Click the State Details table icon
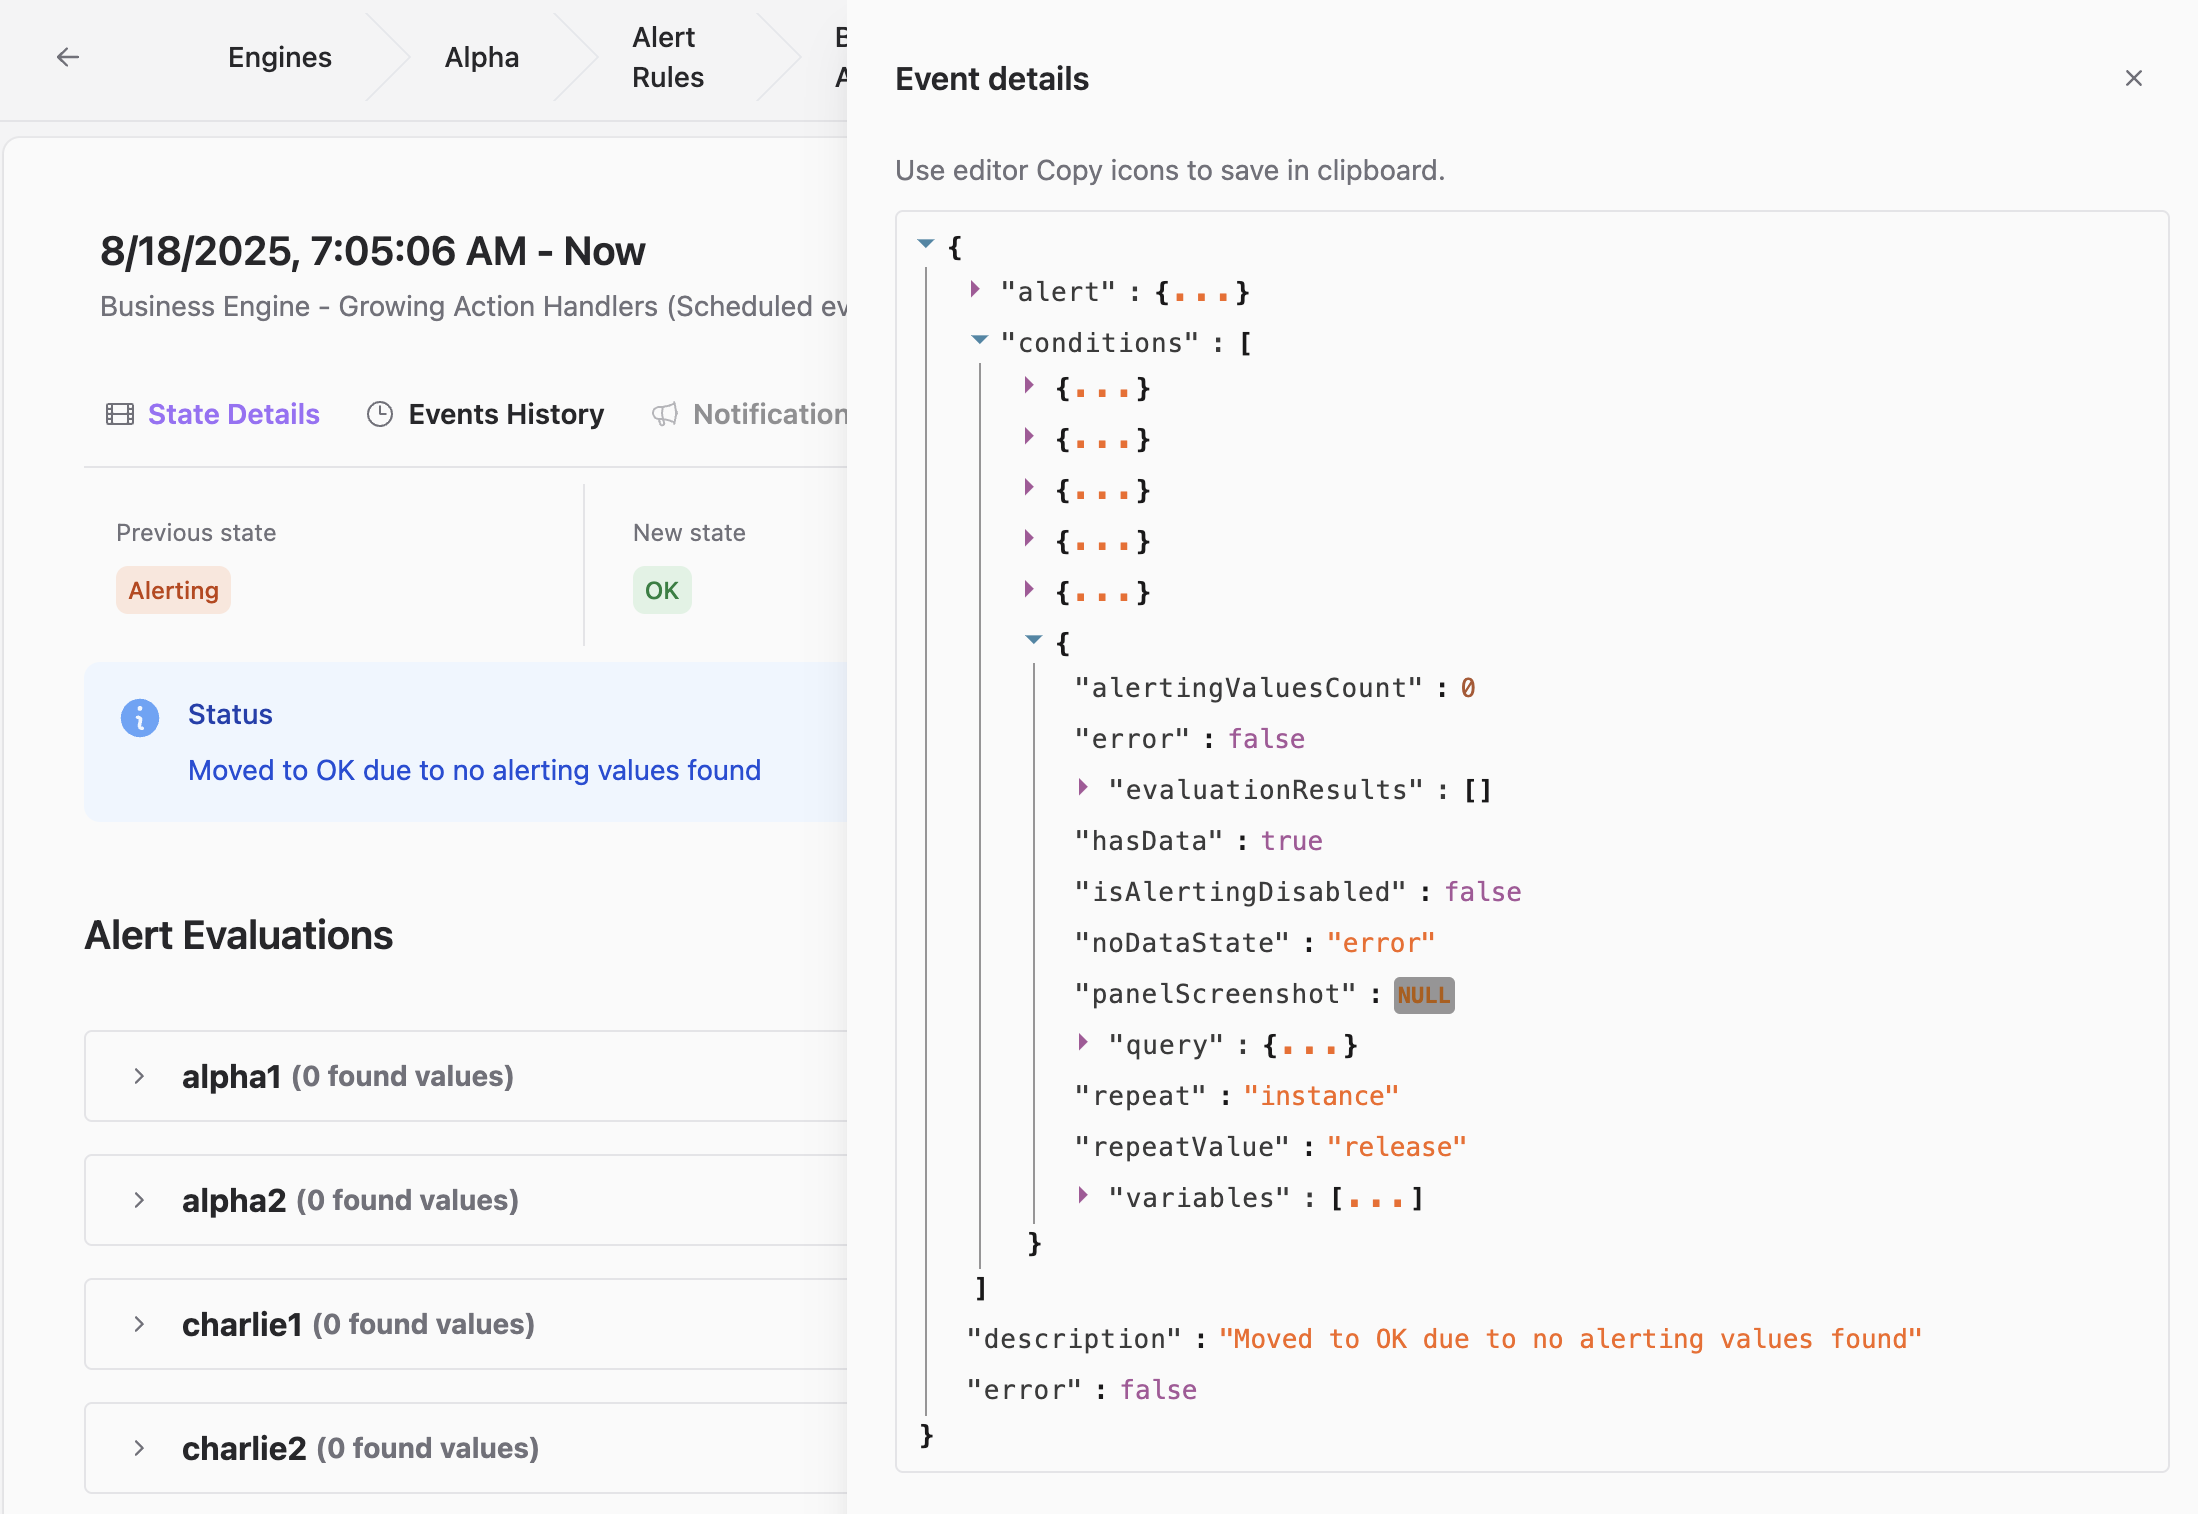The width and height of the screenshot is (2198, 1514). pos(120,414)
